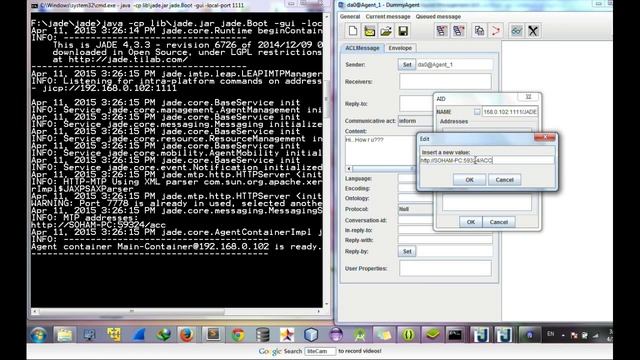
Task: Close the Edit dialog with red X
Action: (x=545, y=138)
